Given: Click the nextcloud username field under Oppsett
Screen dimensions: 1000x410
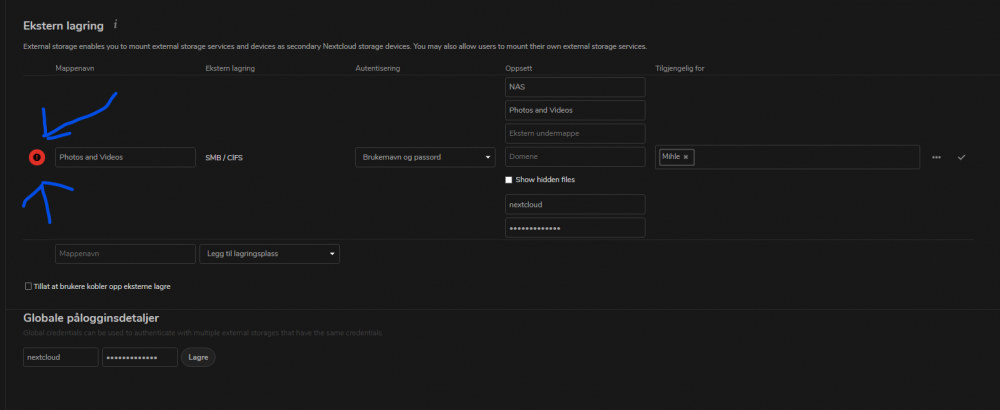Looking at the screenshot, I should (575, 204).
